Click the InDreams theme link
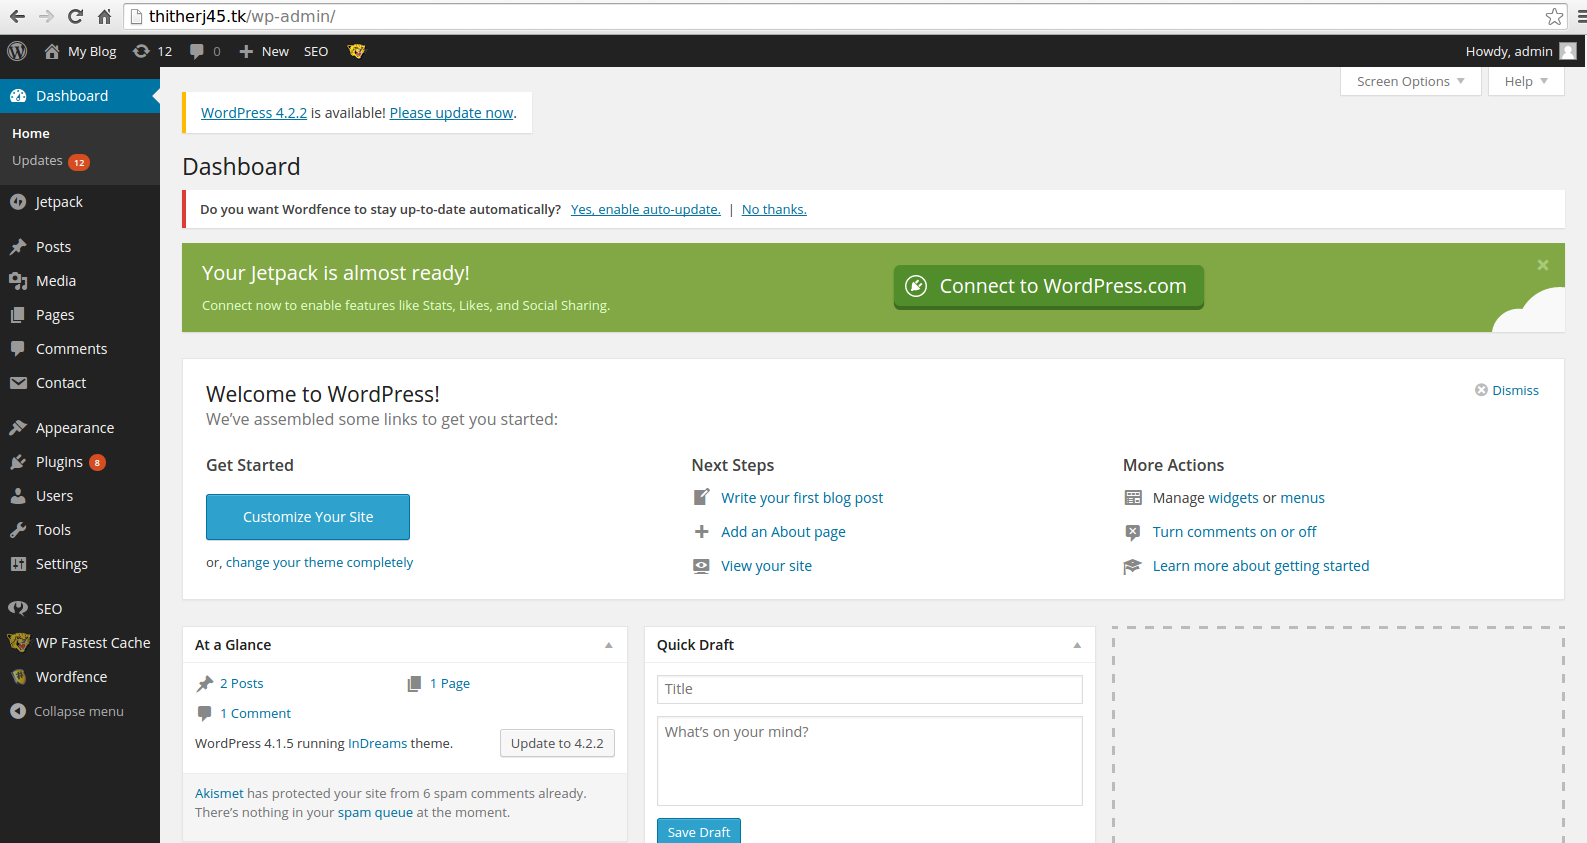Screen dimensions: 1587x843 [x=377, y=743]
